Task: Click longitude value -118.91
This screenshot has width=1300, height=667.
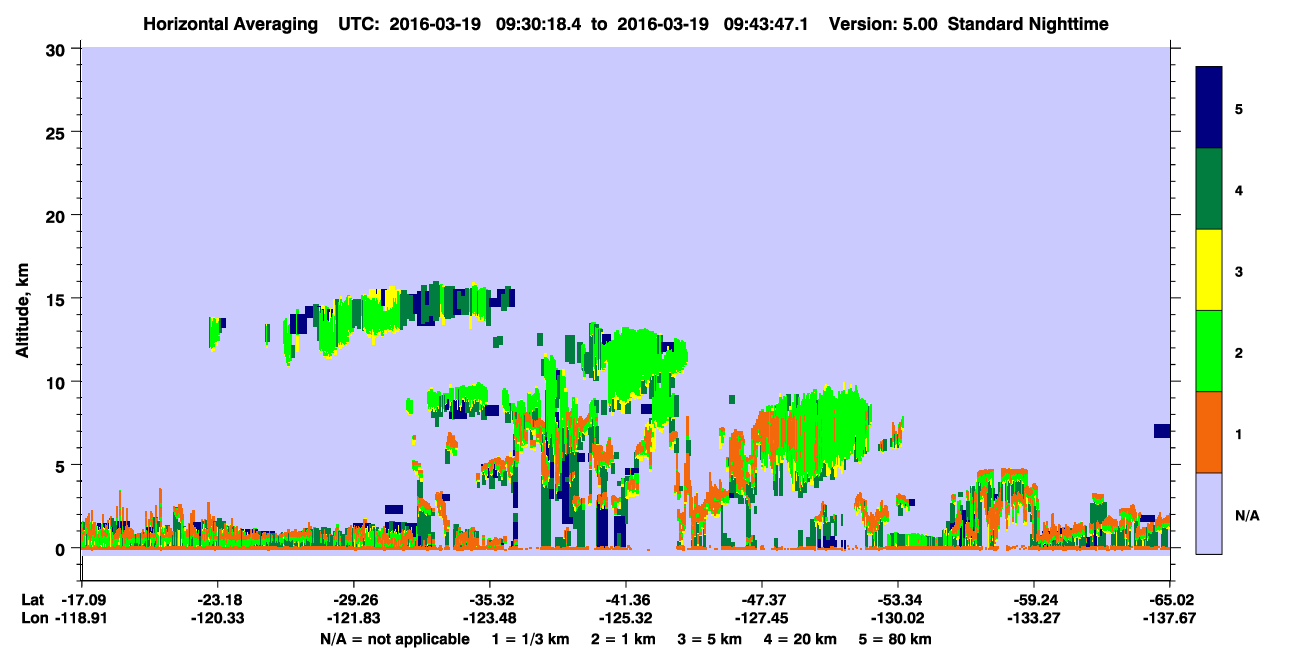Action: coord(81,619)
